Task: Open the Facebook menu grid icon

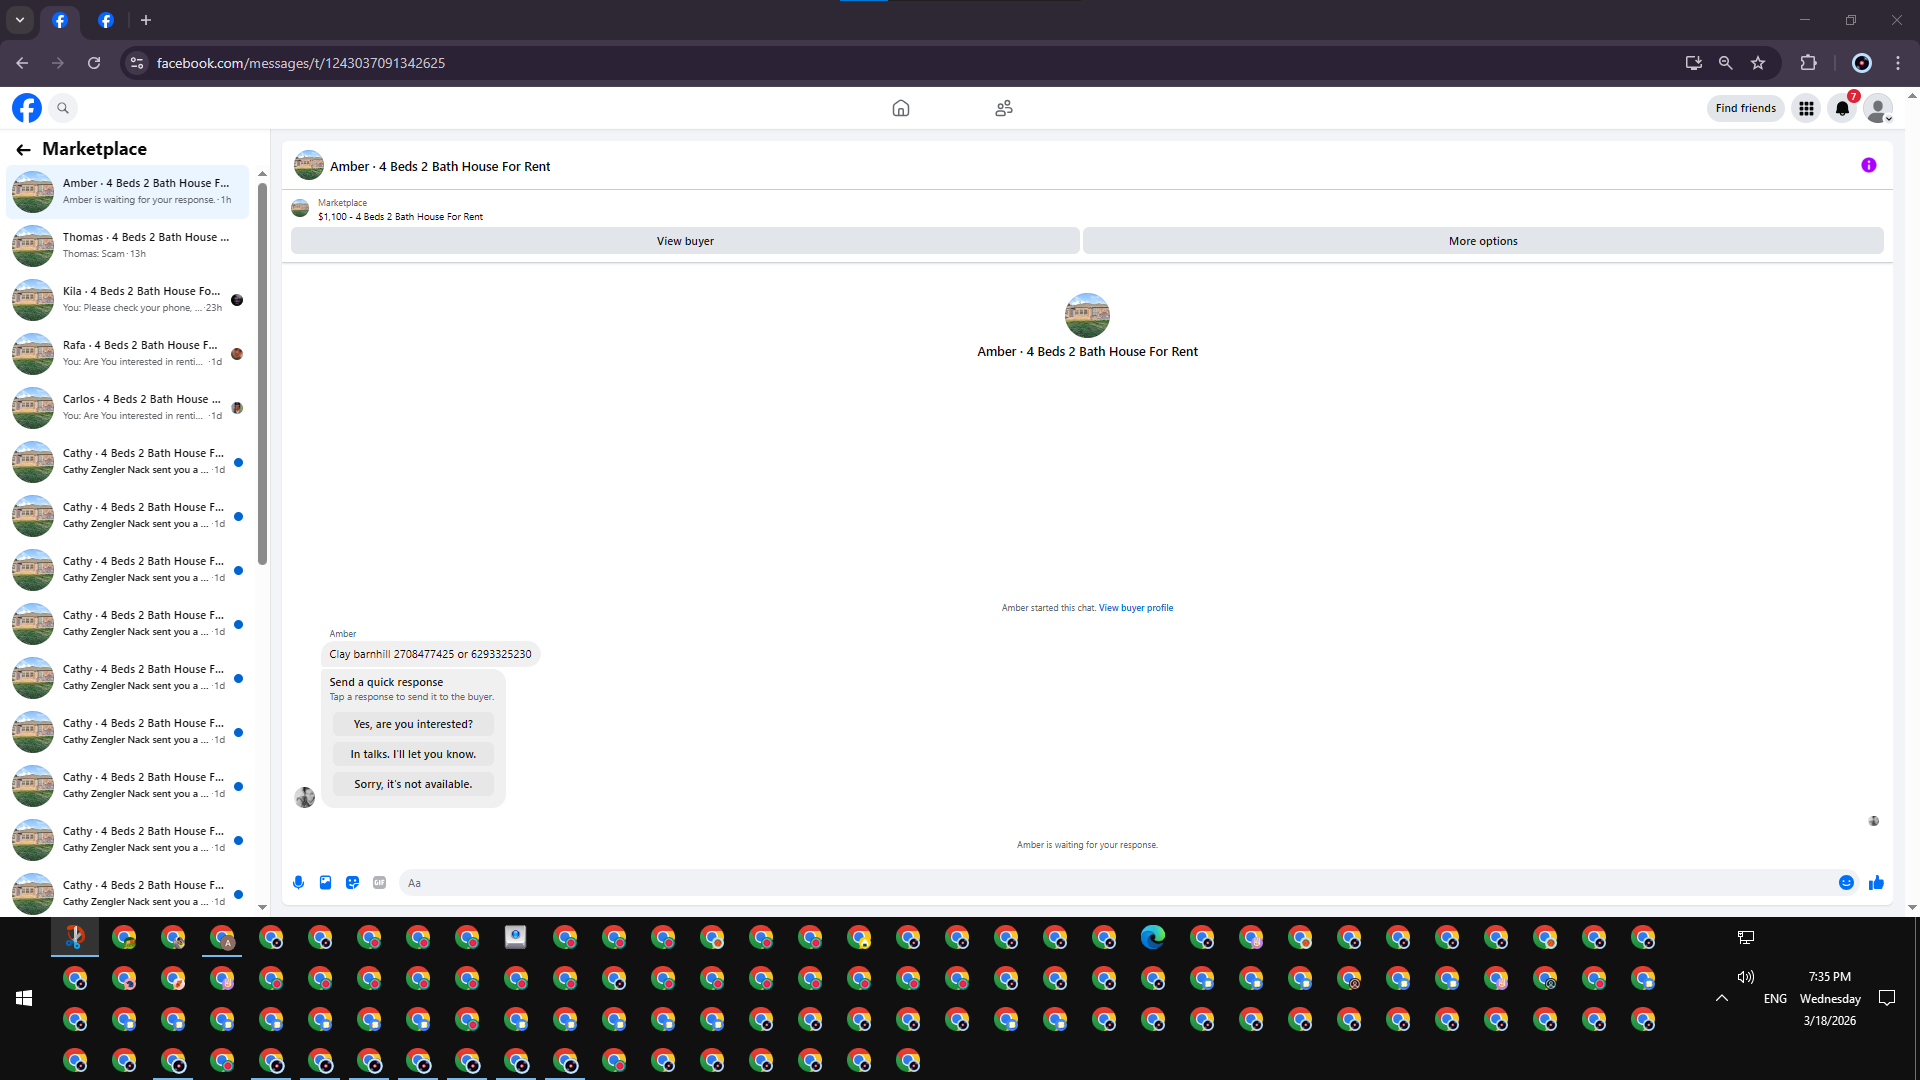Action: pos(1806,108)
